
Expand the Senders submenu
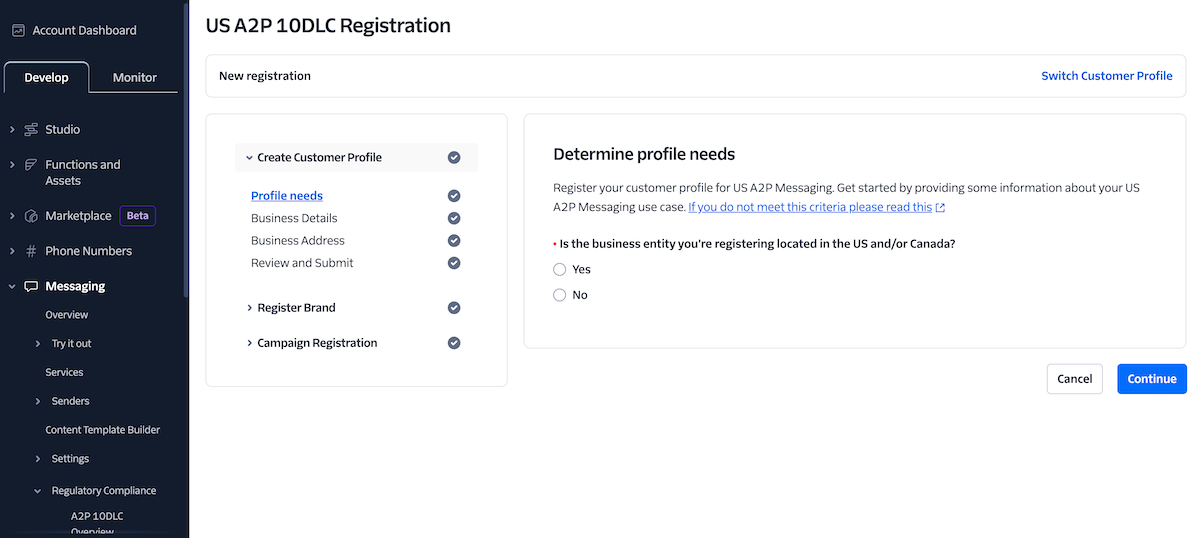pyautogui.click(x=38, y=401)
